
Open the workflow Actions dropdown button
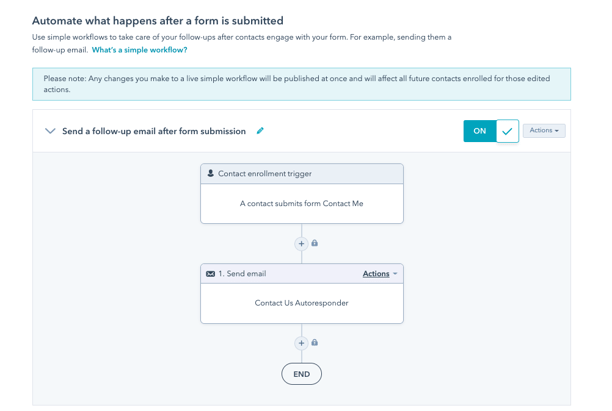544,130
